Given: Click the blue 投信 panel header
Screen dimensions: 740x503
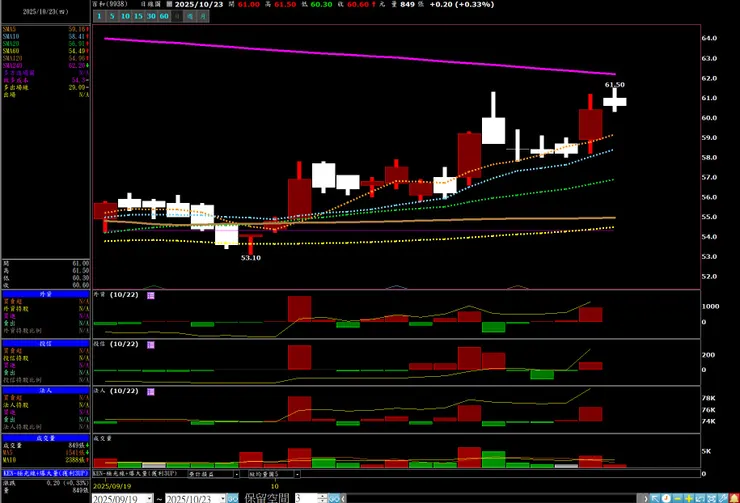Looking at the screenshot, I should coord(46,344).
